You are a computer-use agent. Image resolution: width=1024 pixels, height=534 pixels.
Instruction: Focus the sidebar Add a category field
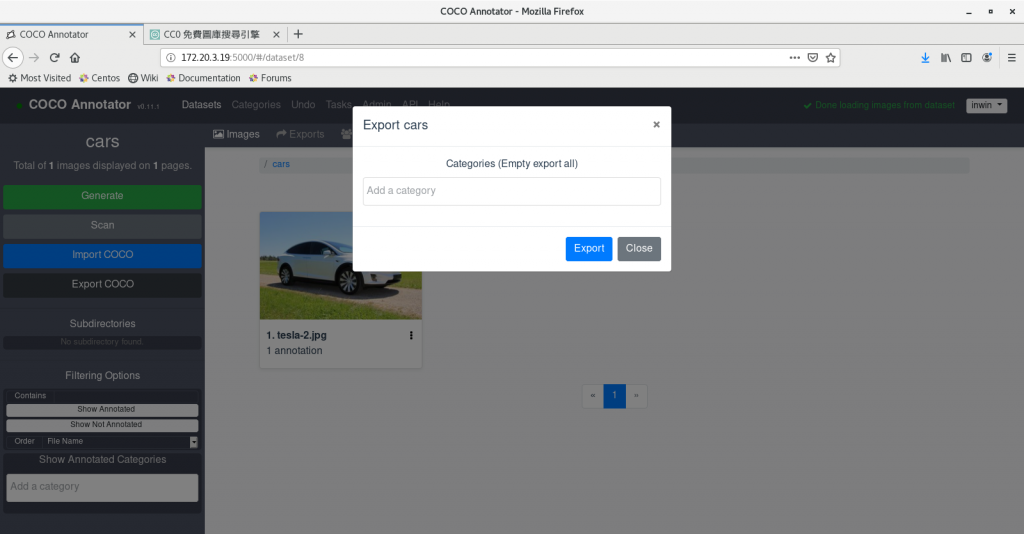point(103,488)
